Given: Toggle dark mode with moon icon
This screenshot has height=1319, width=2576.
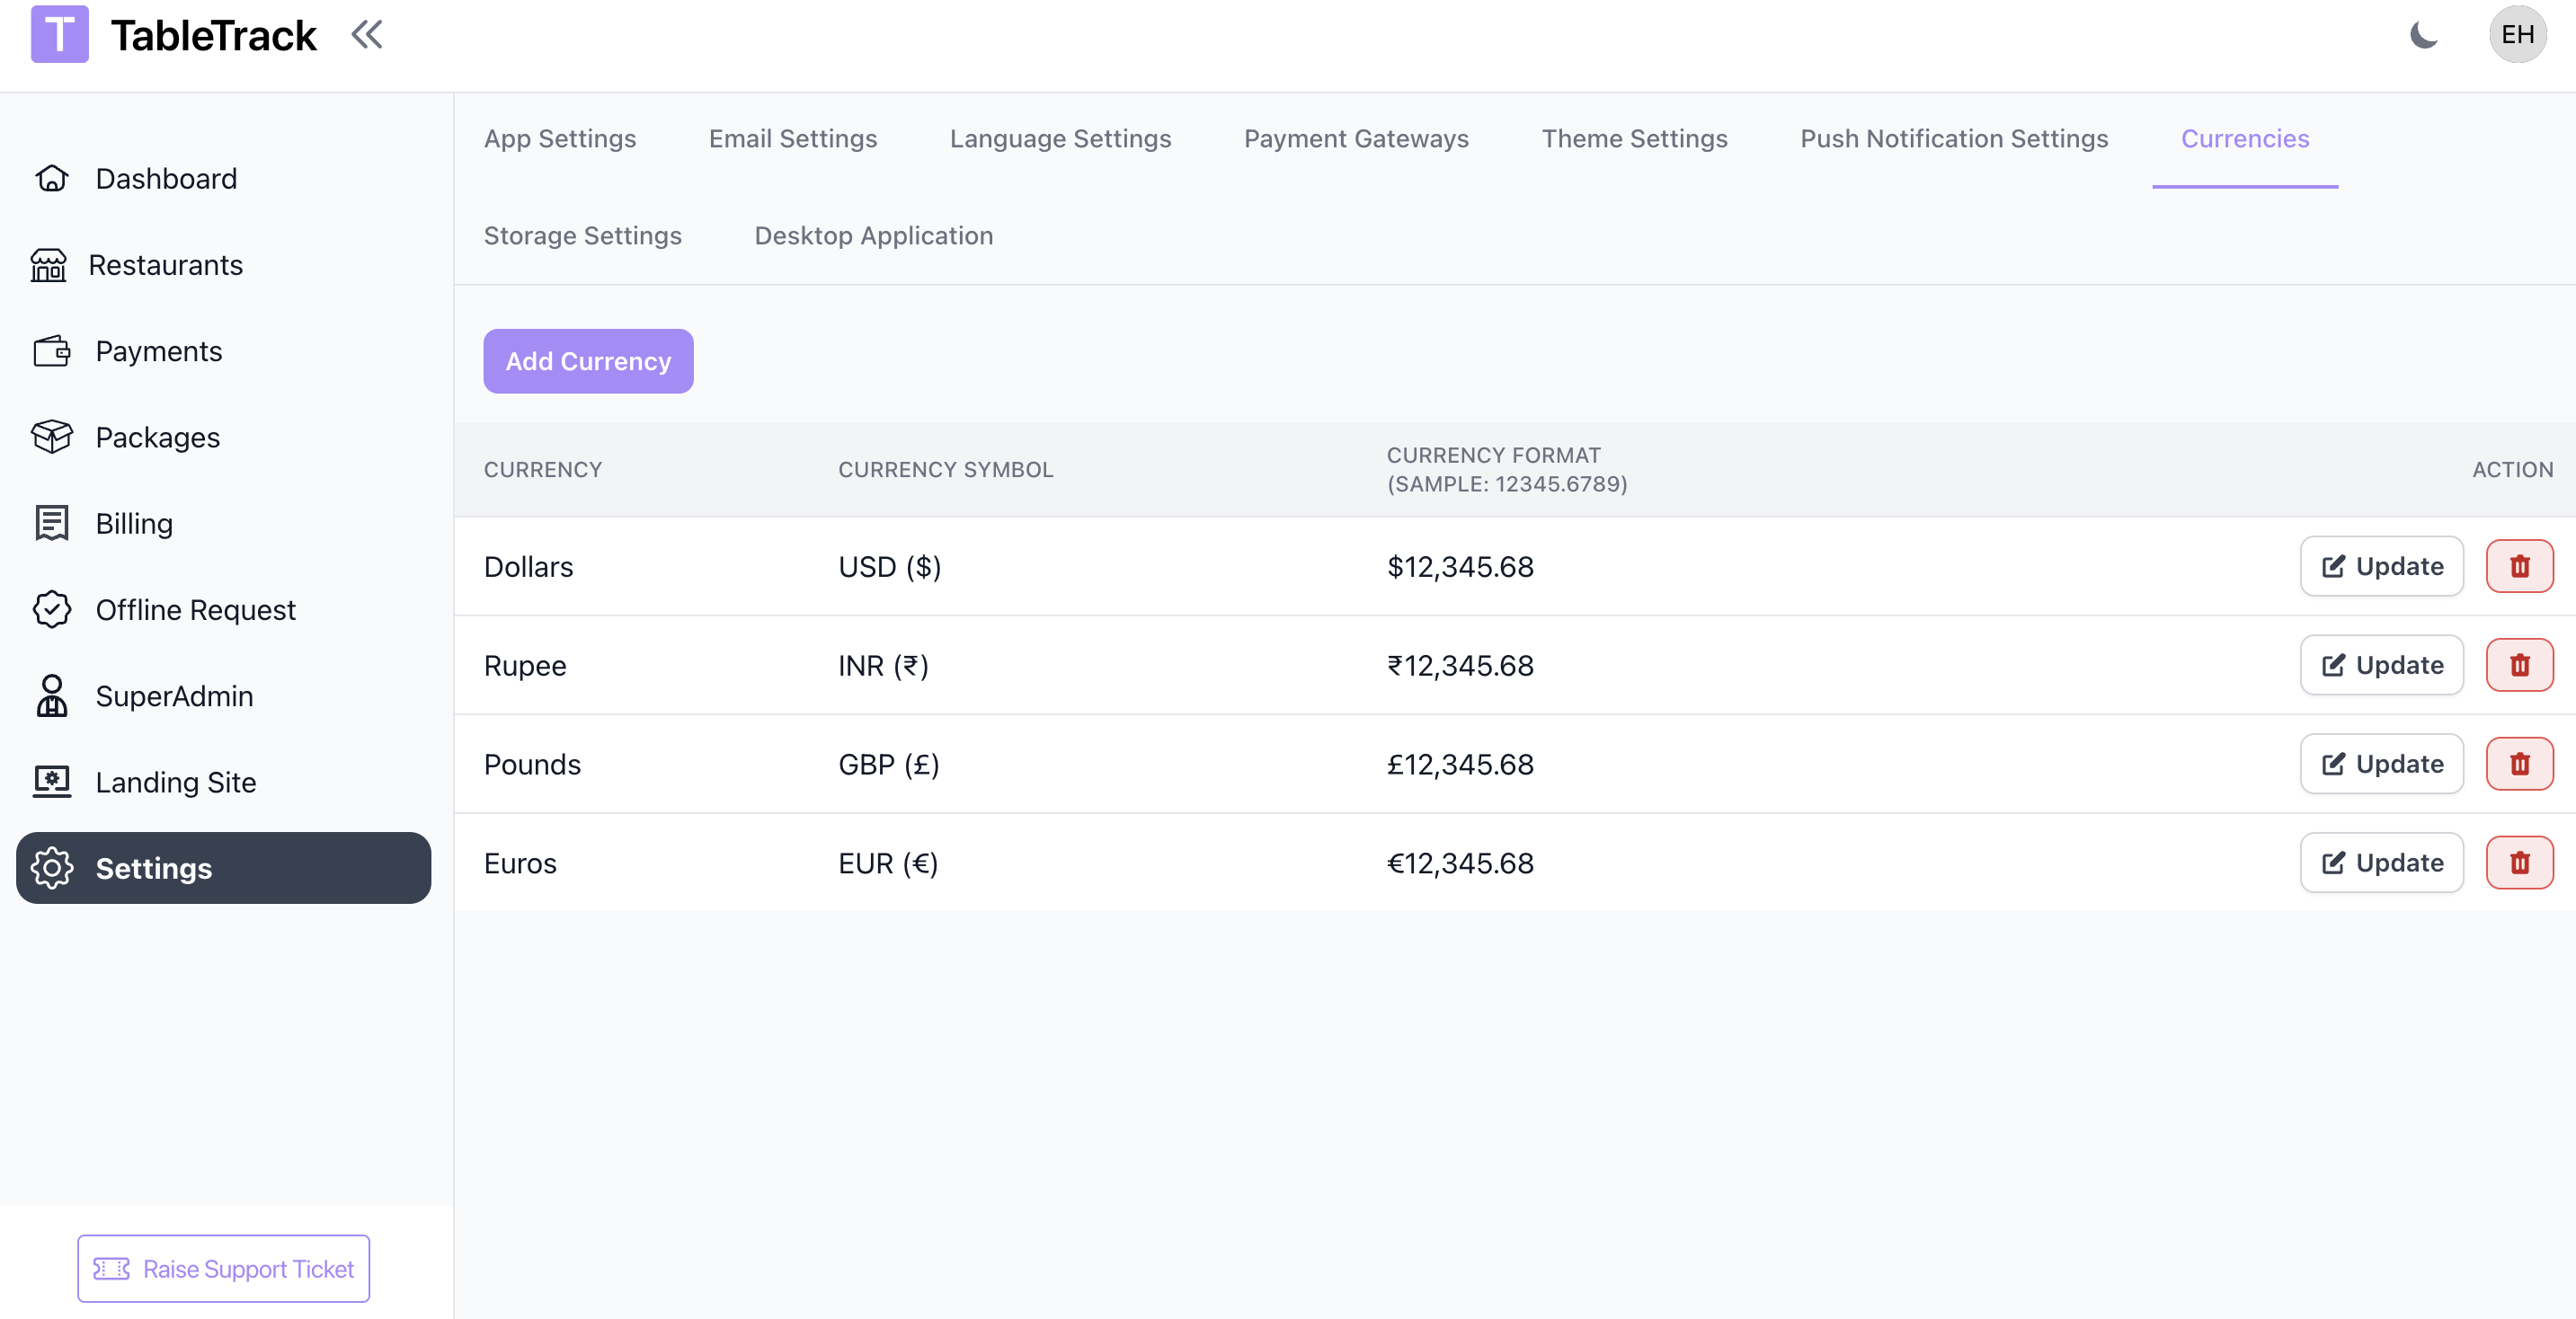Looking at the screenshot, I should 2423,36.
